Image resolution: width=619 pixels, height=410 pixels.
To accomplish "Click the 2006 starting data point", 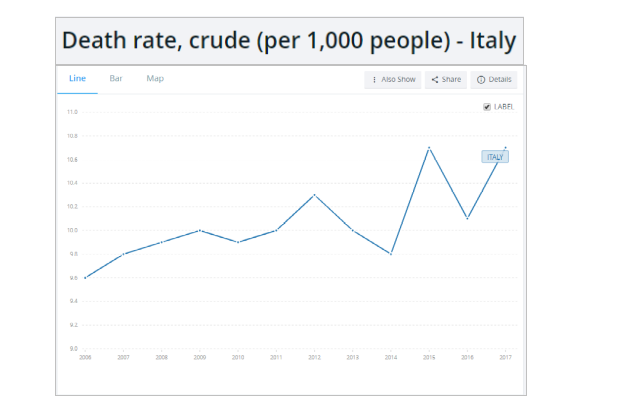I will click(x=86, y=277).
